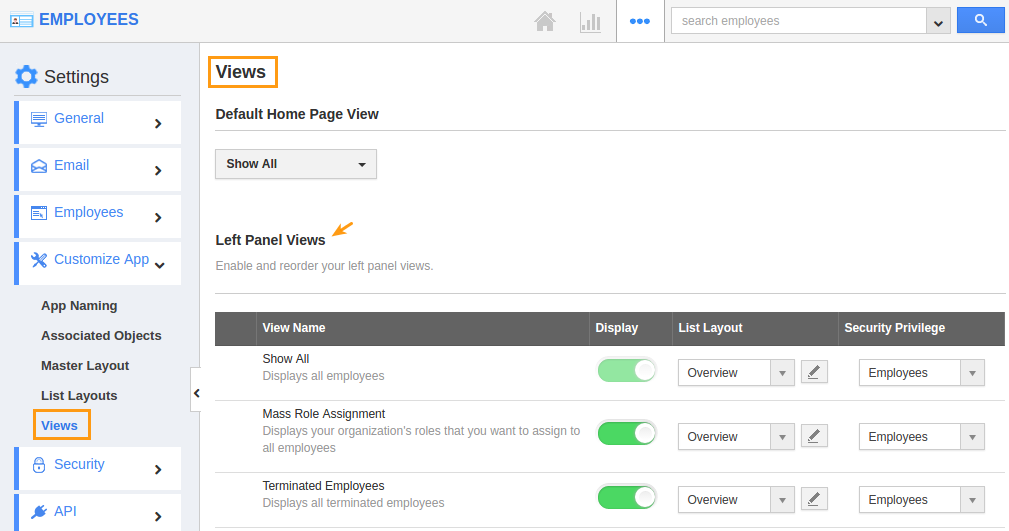Open search options dropdown arrow

point(938,21)
